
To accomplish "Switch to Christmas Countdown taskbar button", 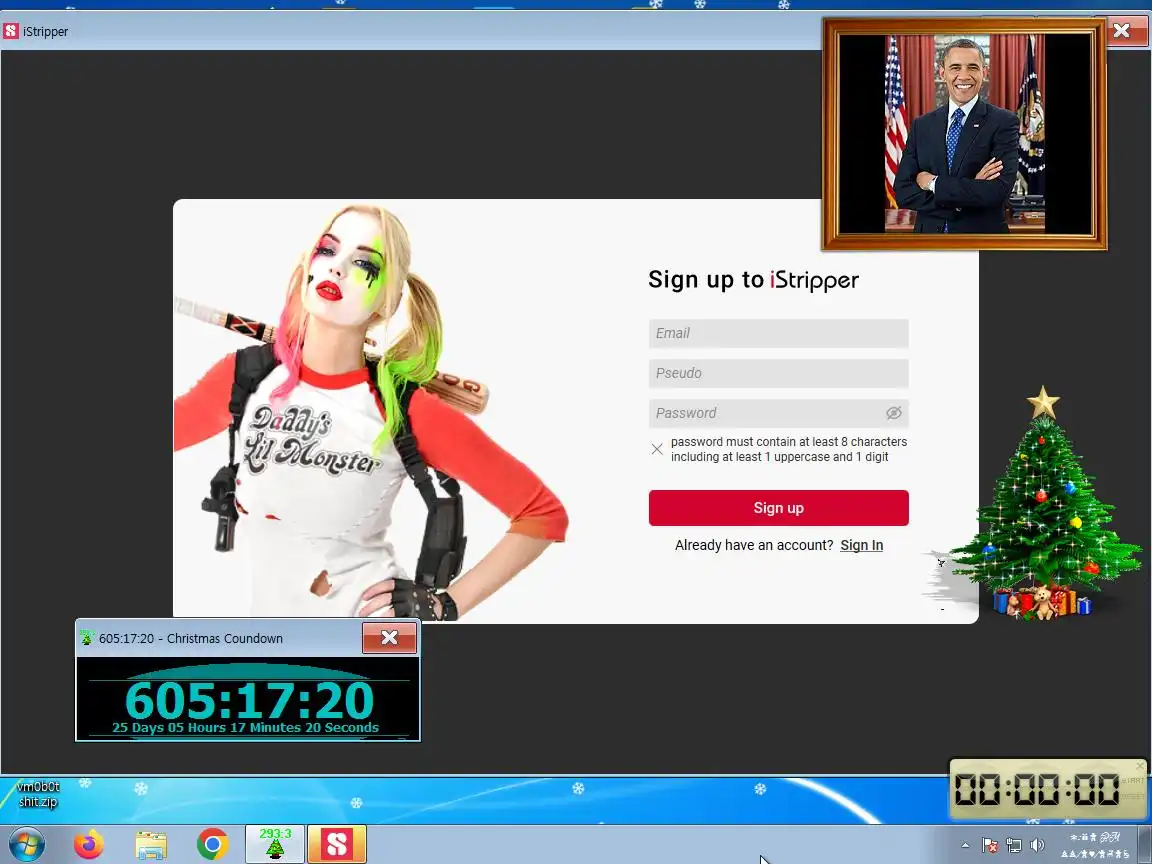I will pos(275,844).
